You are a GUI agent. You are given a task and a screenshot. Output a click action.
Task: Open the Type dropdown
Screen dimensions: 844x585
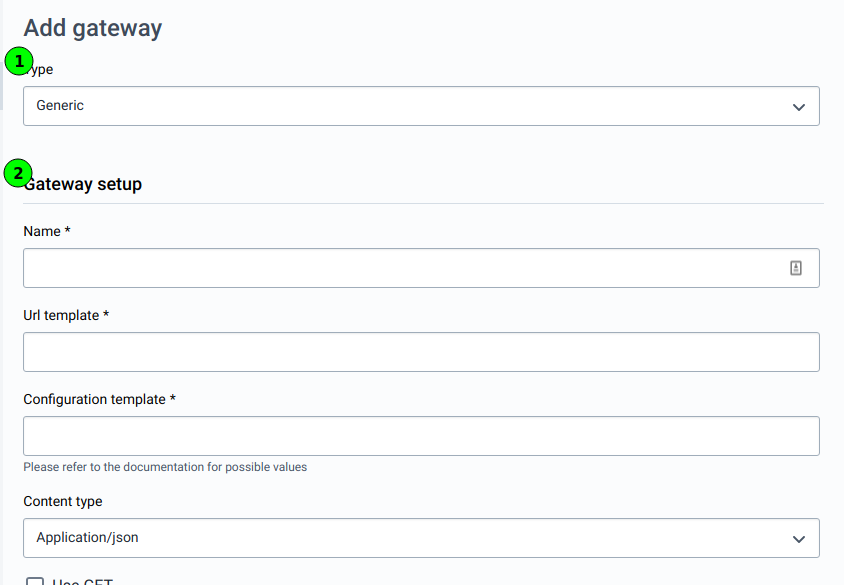tap(420, 105)
